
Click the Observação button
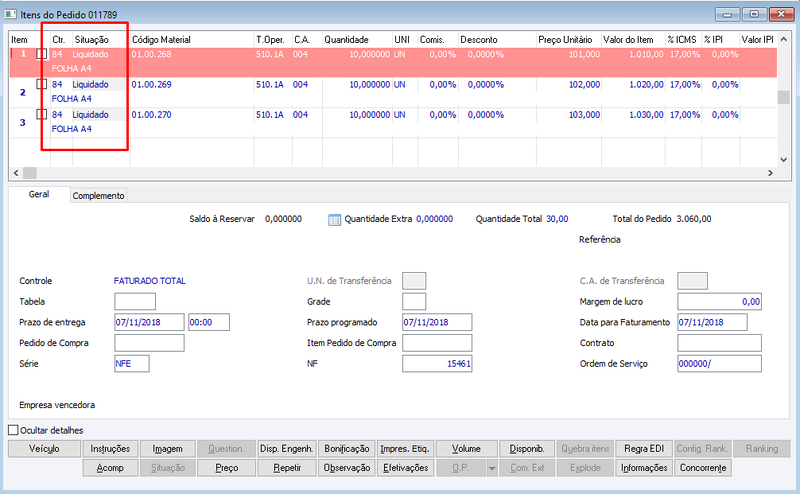pyautogui.click(x=347, y=468)
